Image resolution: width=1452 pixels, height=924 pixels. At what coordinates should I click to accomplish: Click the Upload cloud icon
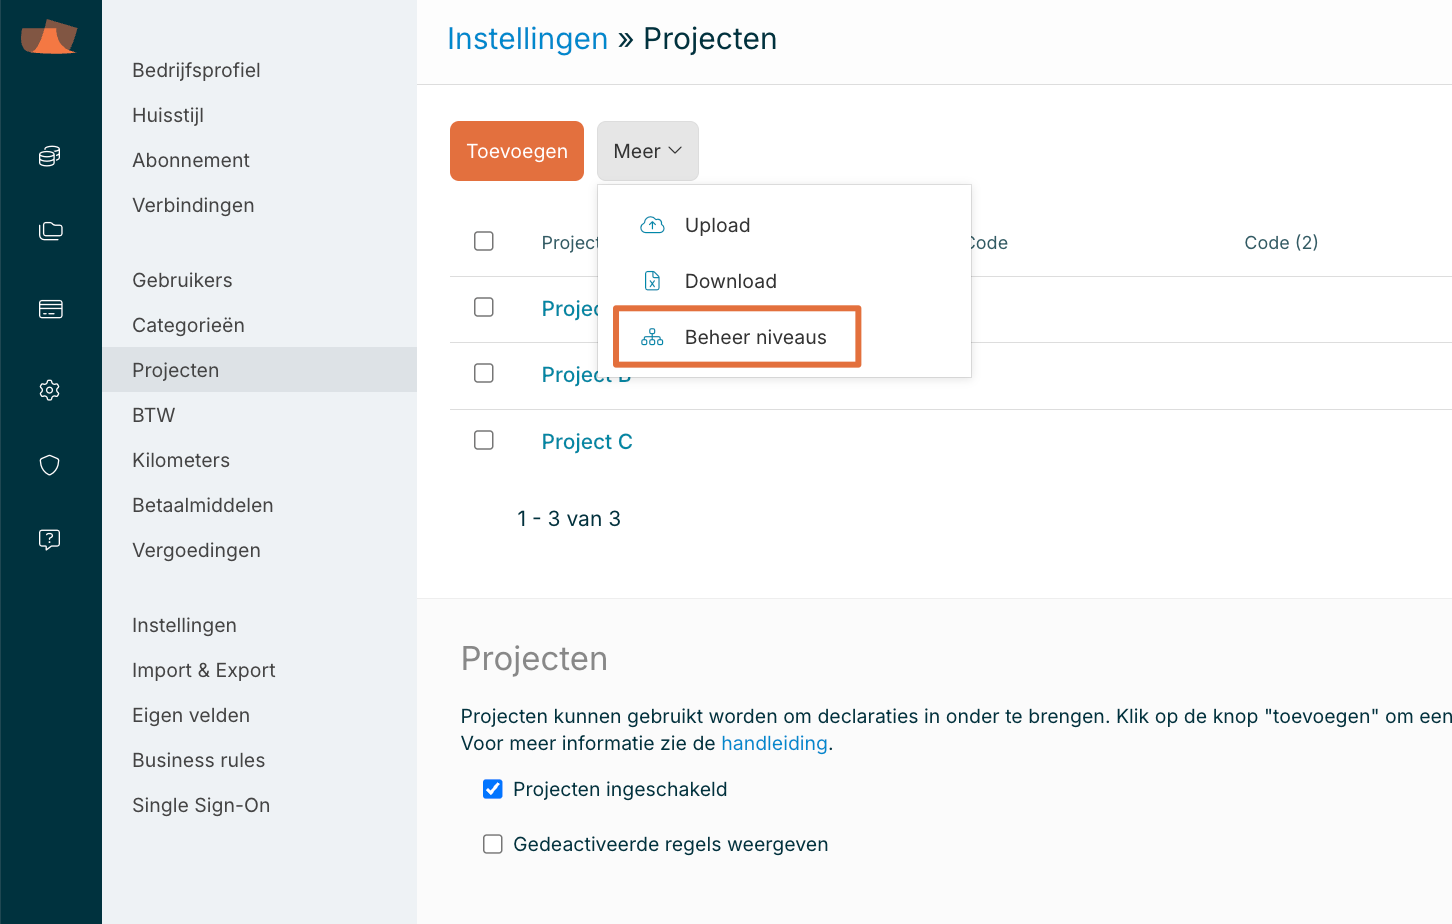click(x=652, y=225)
